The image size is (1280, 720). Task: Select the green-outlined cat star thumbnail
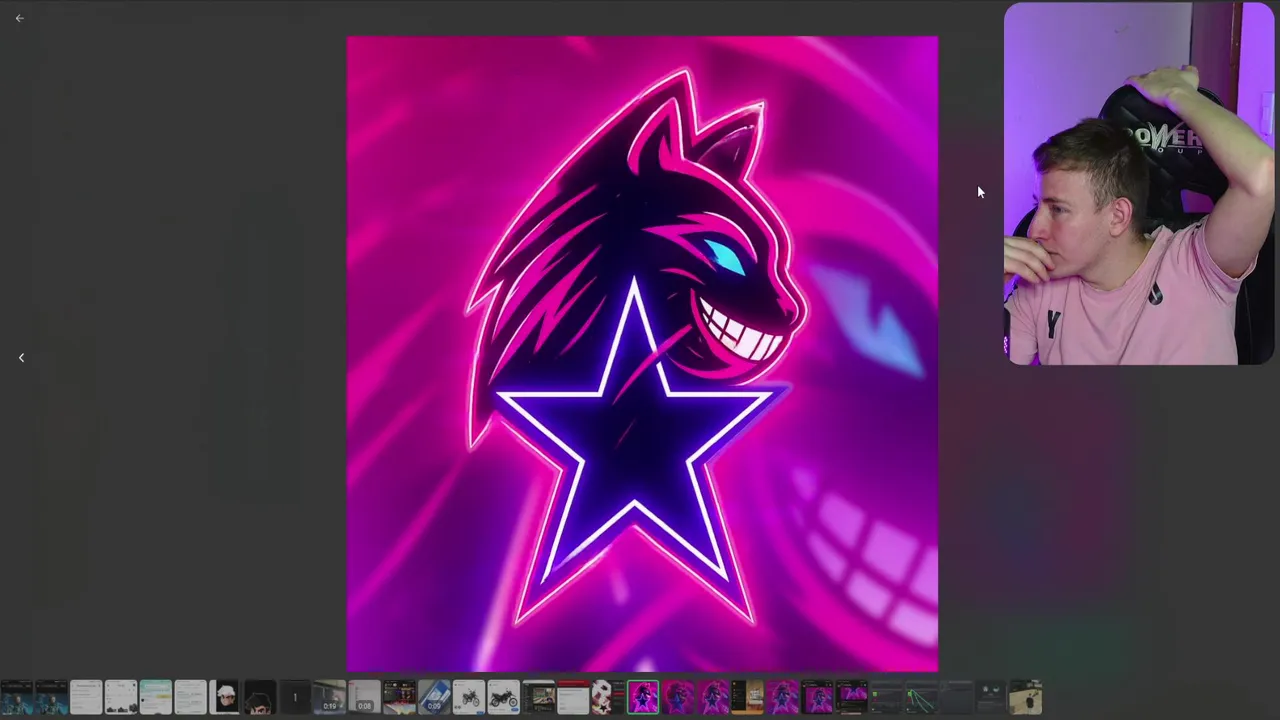(643, 697)
